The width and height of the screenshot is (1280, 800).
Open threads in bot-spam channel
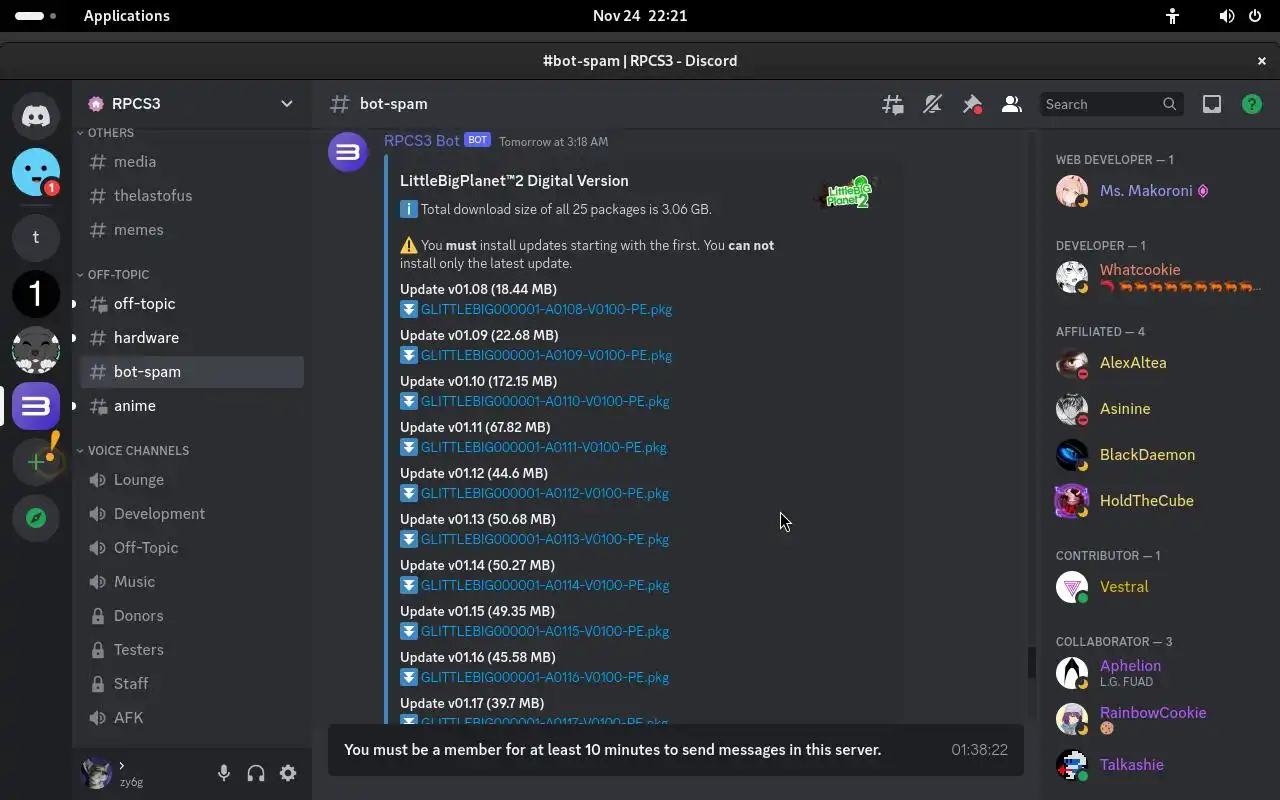(x=893, y=104)
